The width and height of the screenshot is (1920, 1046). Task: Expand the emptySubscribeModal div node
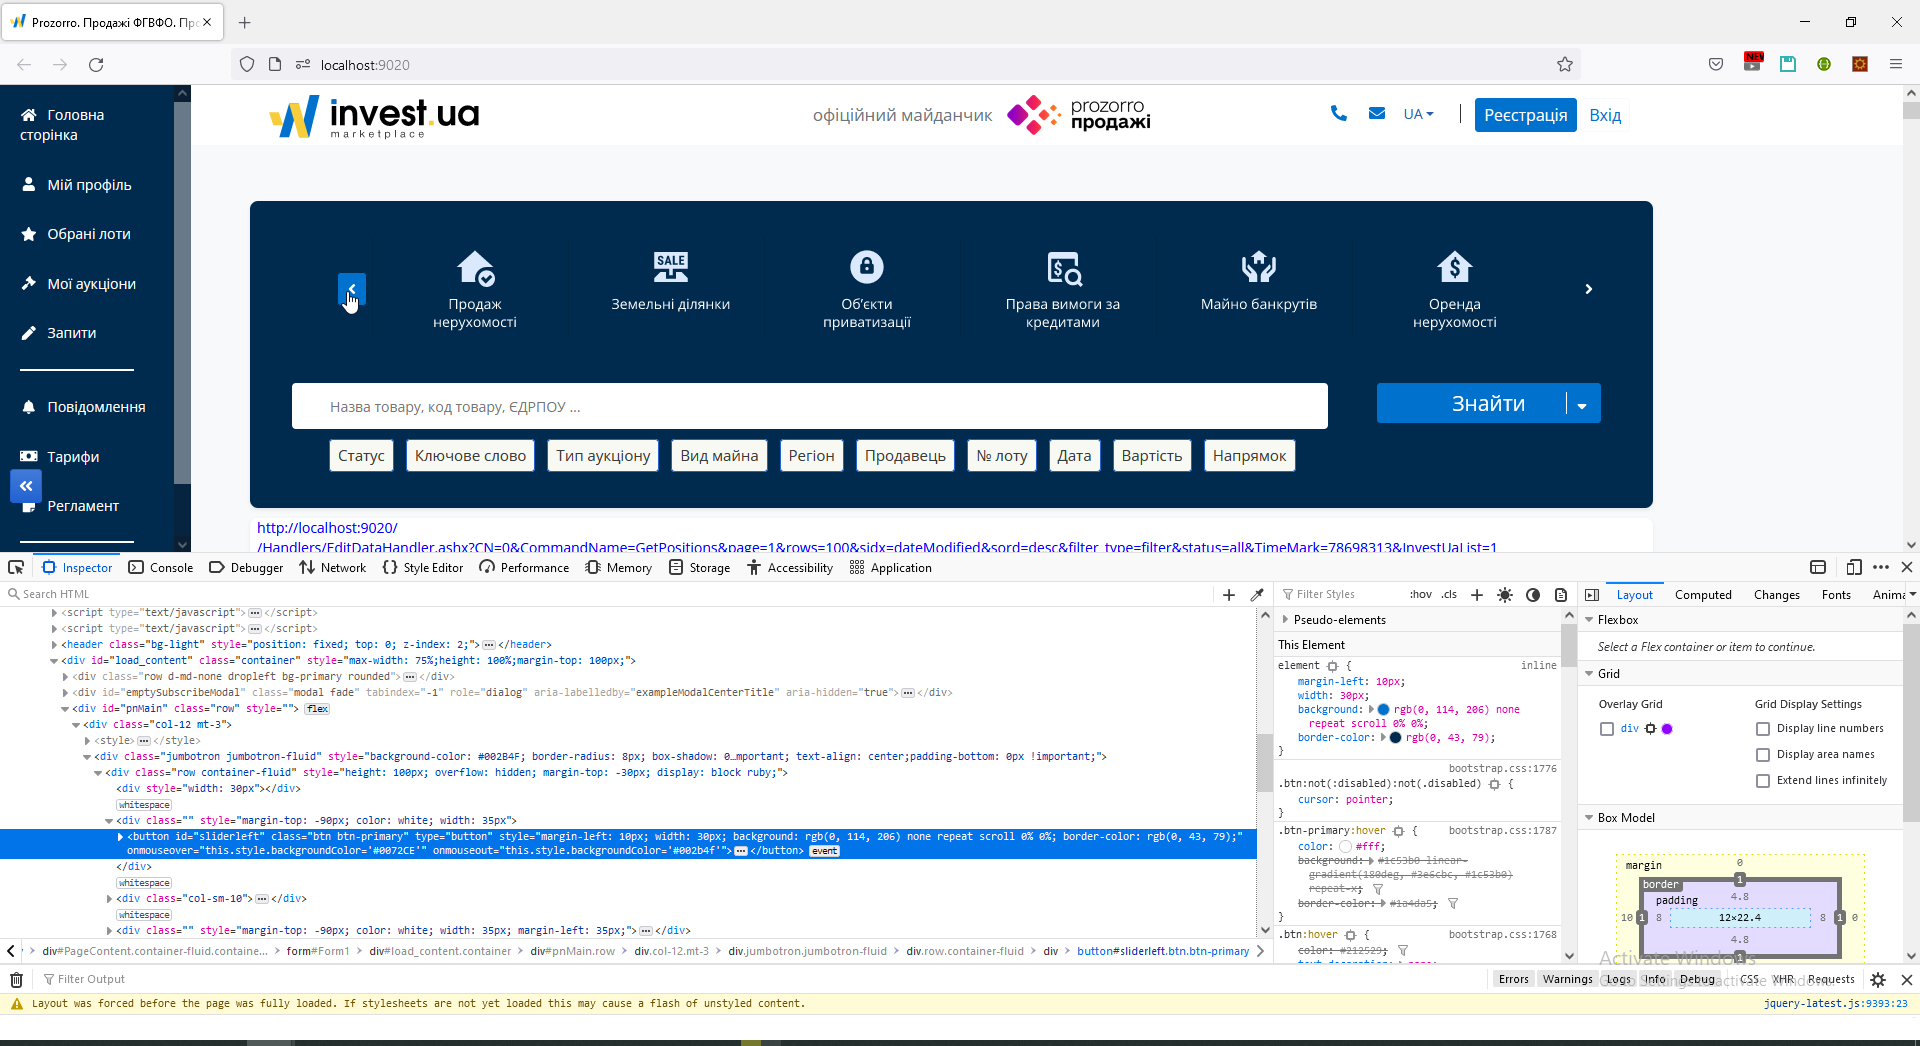pos(65,693)
